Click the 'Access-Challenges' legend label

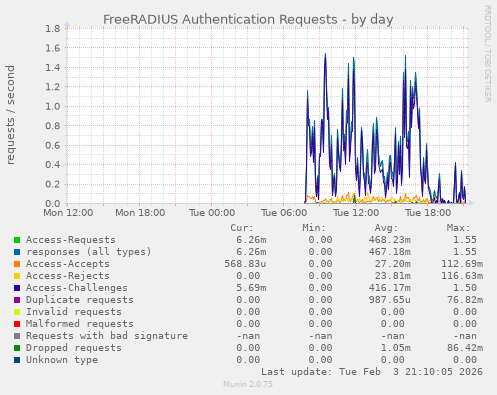(77, 288)
